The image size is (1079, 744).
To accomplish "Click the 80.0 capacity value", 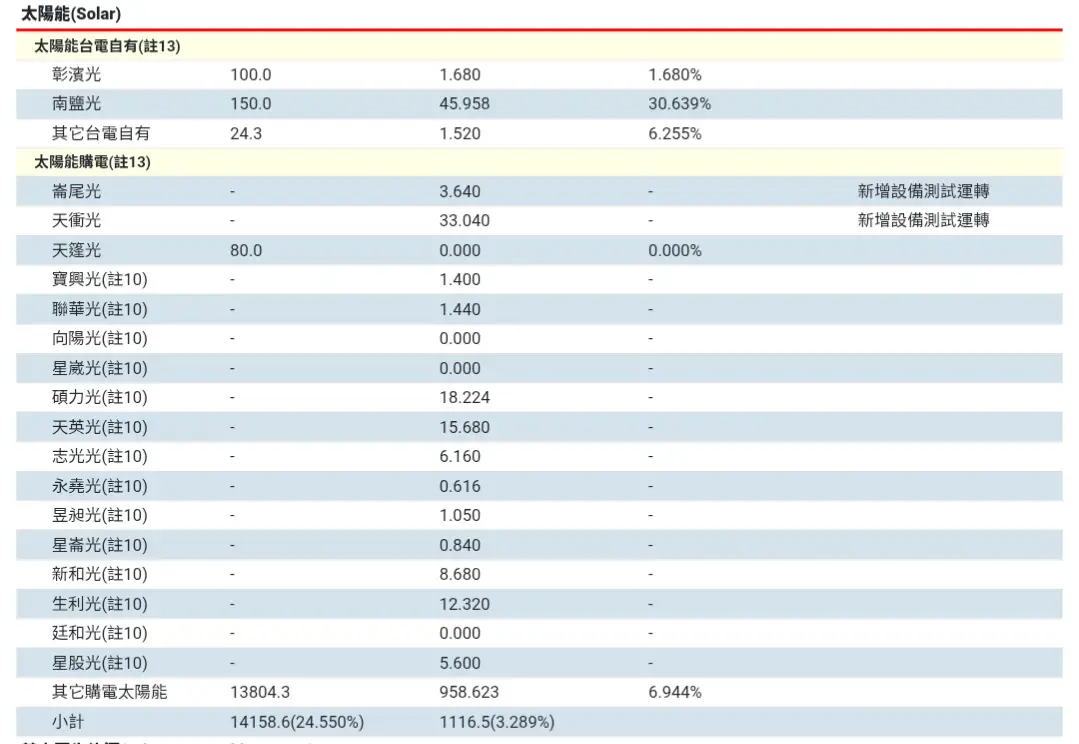I will pos(246,250).
